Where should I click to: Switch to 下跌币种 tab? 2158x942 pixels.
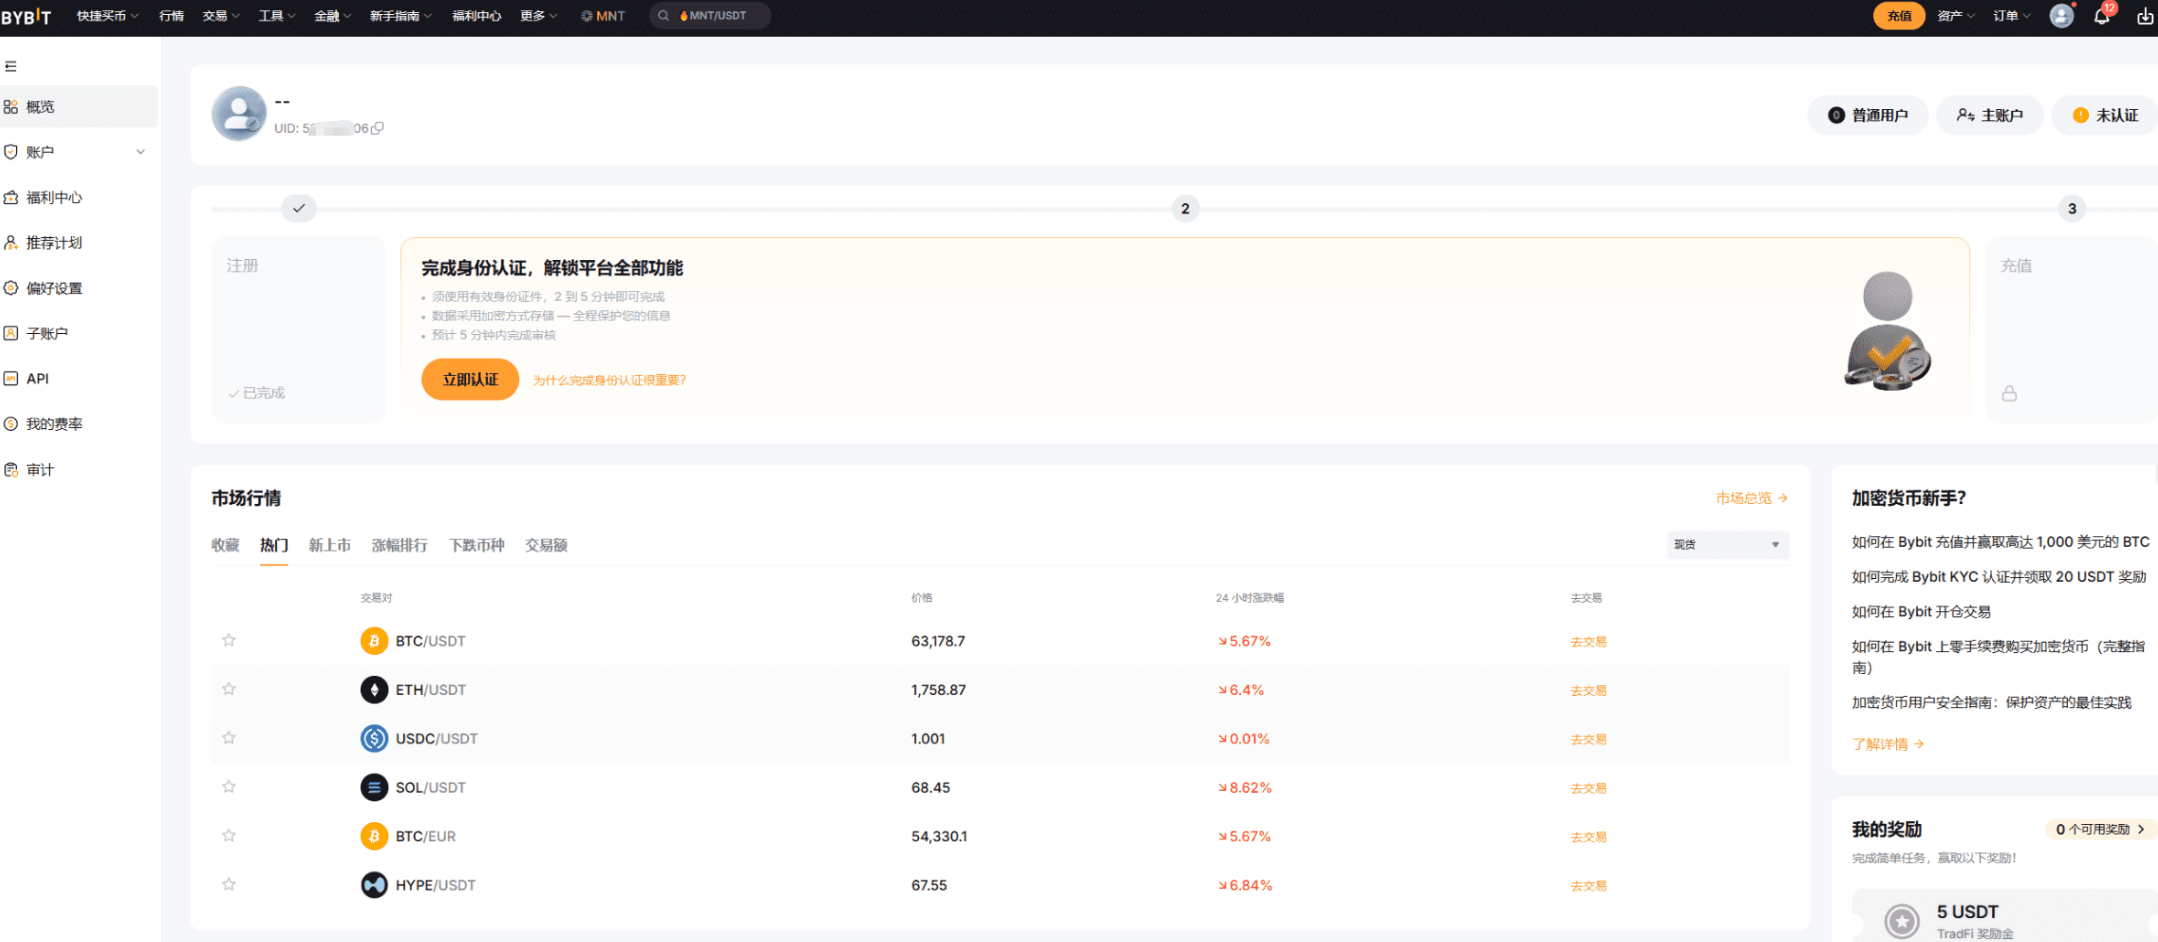477,545
